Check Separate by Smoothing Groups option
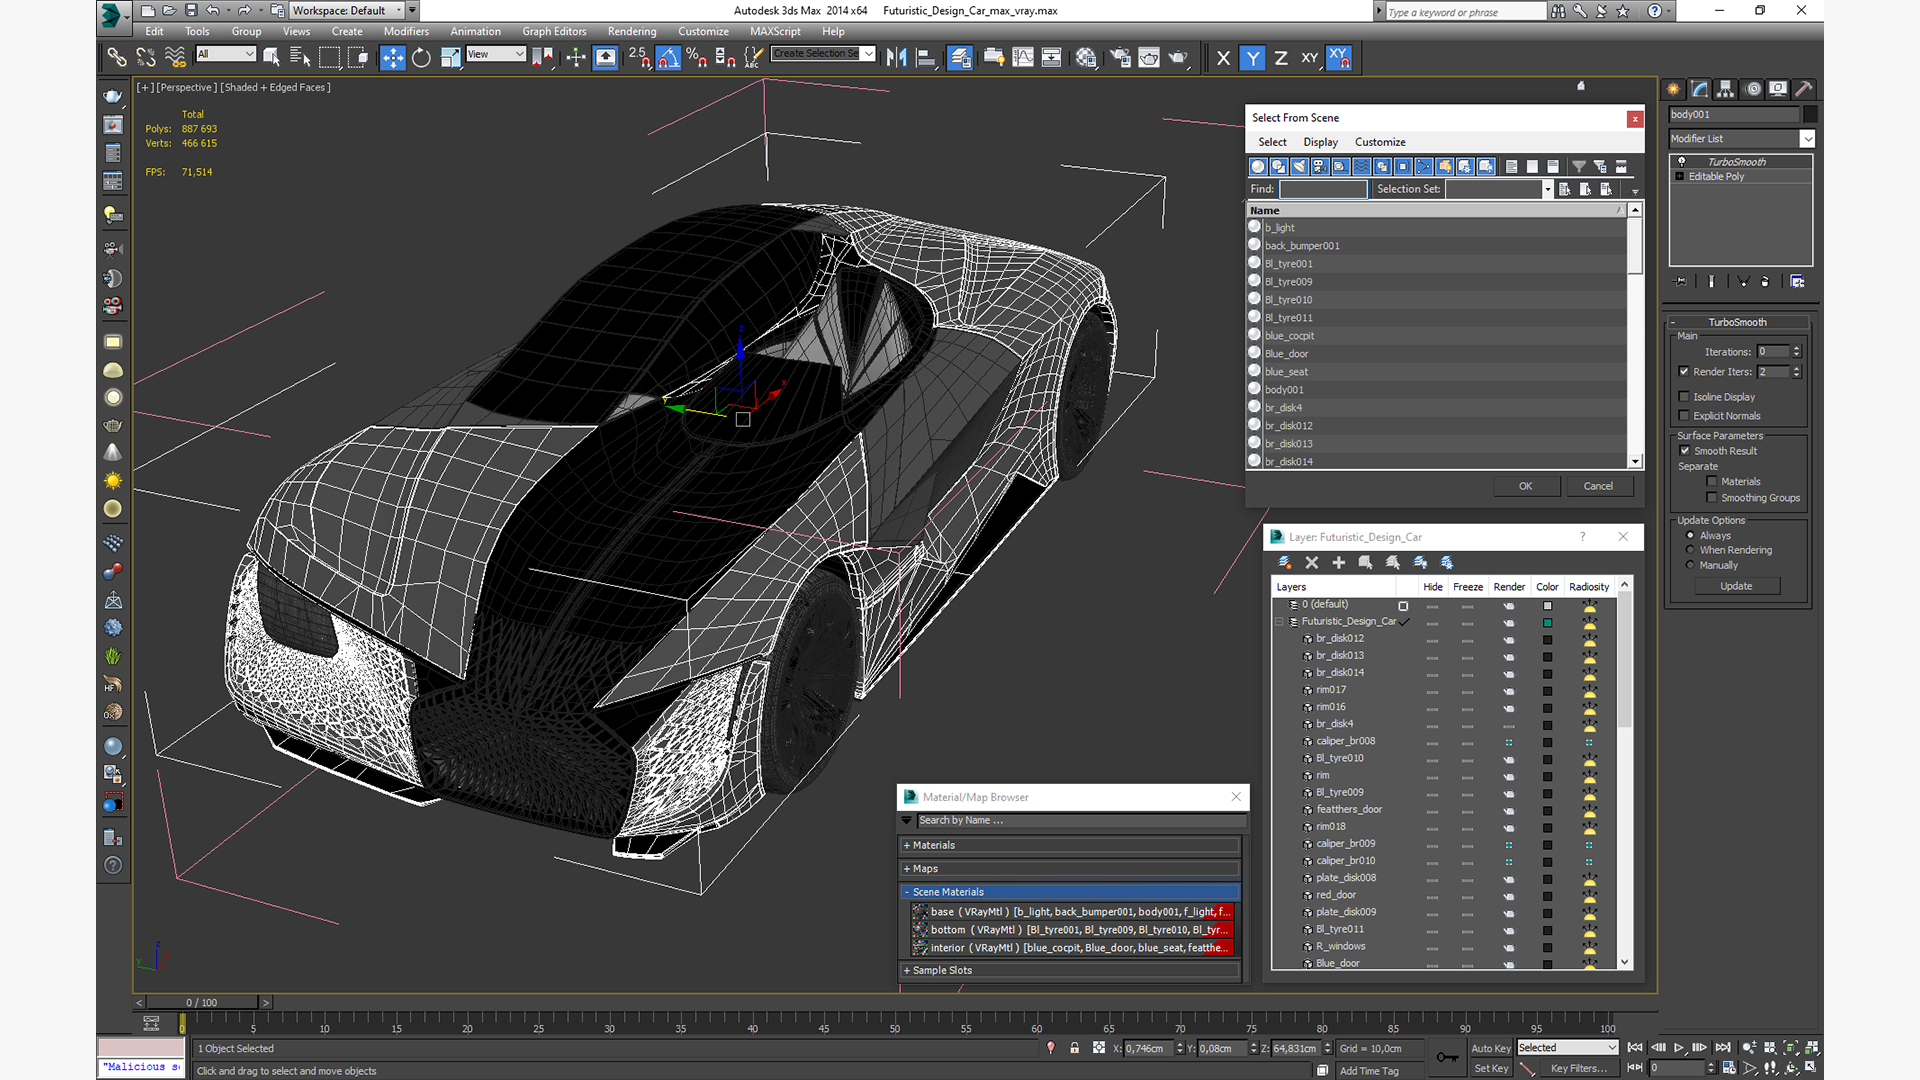 pos(1712,497)
